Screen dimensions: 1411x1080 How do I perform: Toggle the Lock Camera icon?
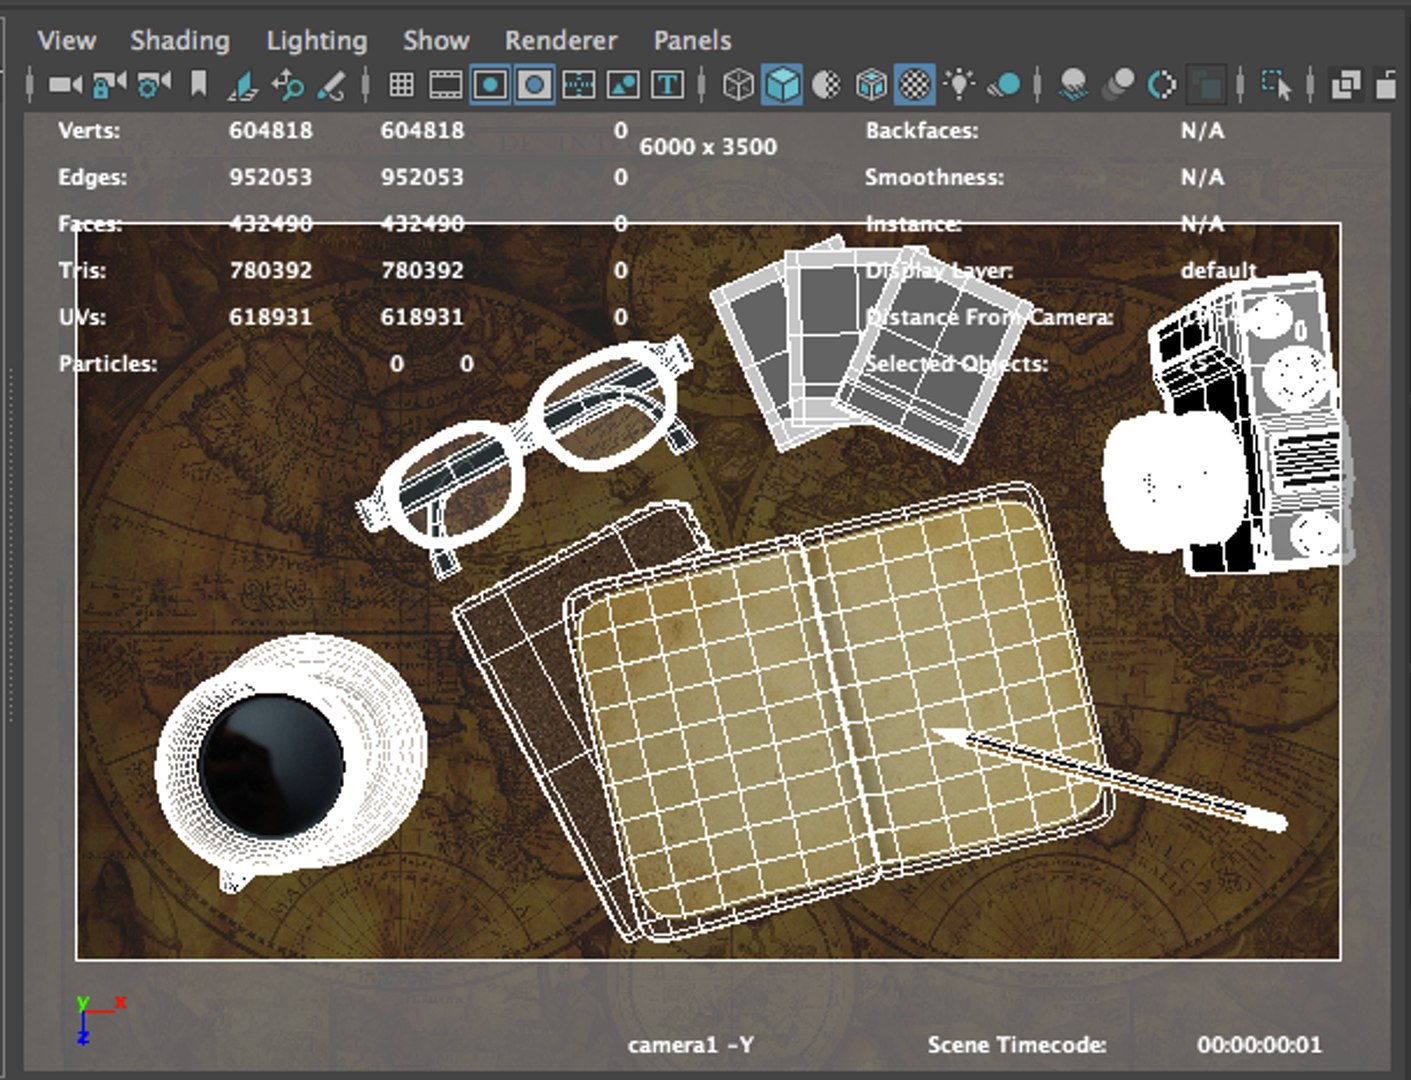109,85
